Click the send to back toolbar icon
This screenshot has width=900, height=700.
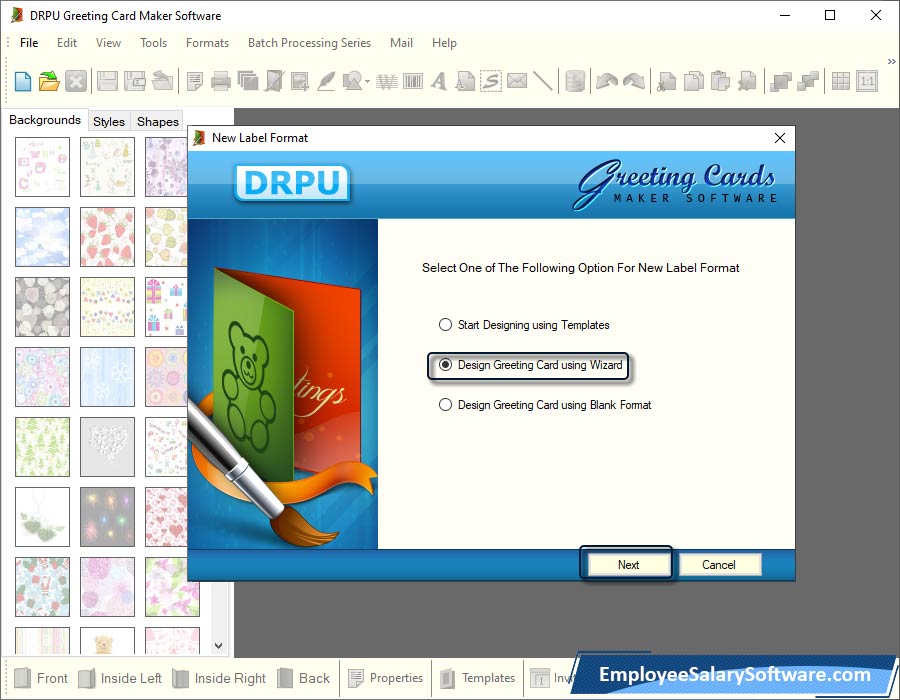808,81
